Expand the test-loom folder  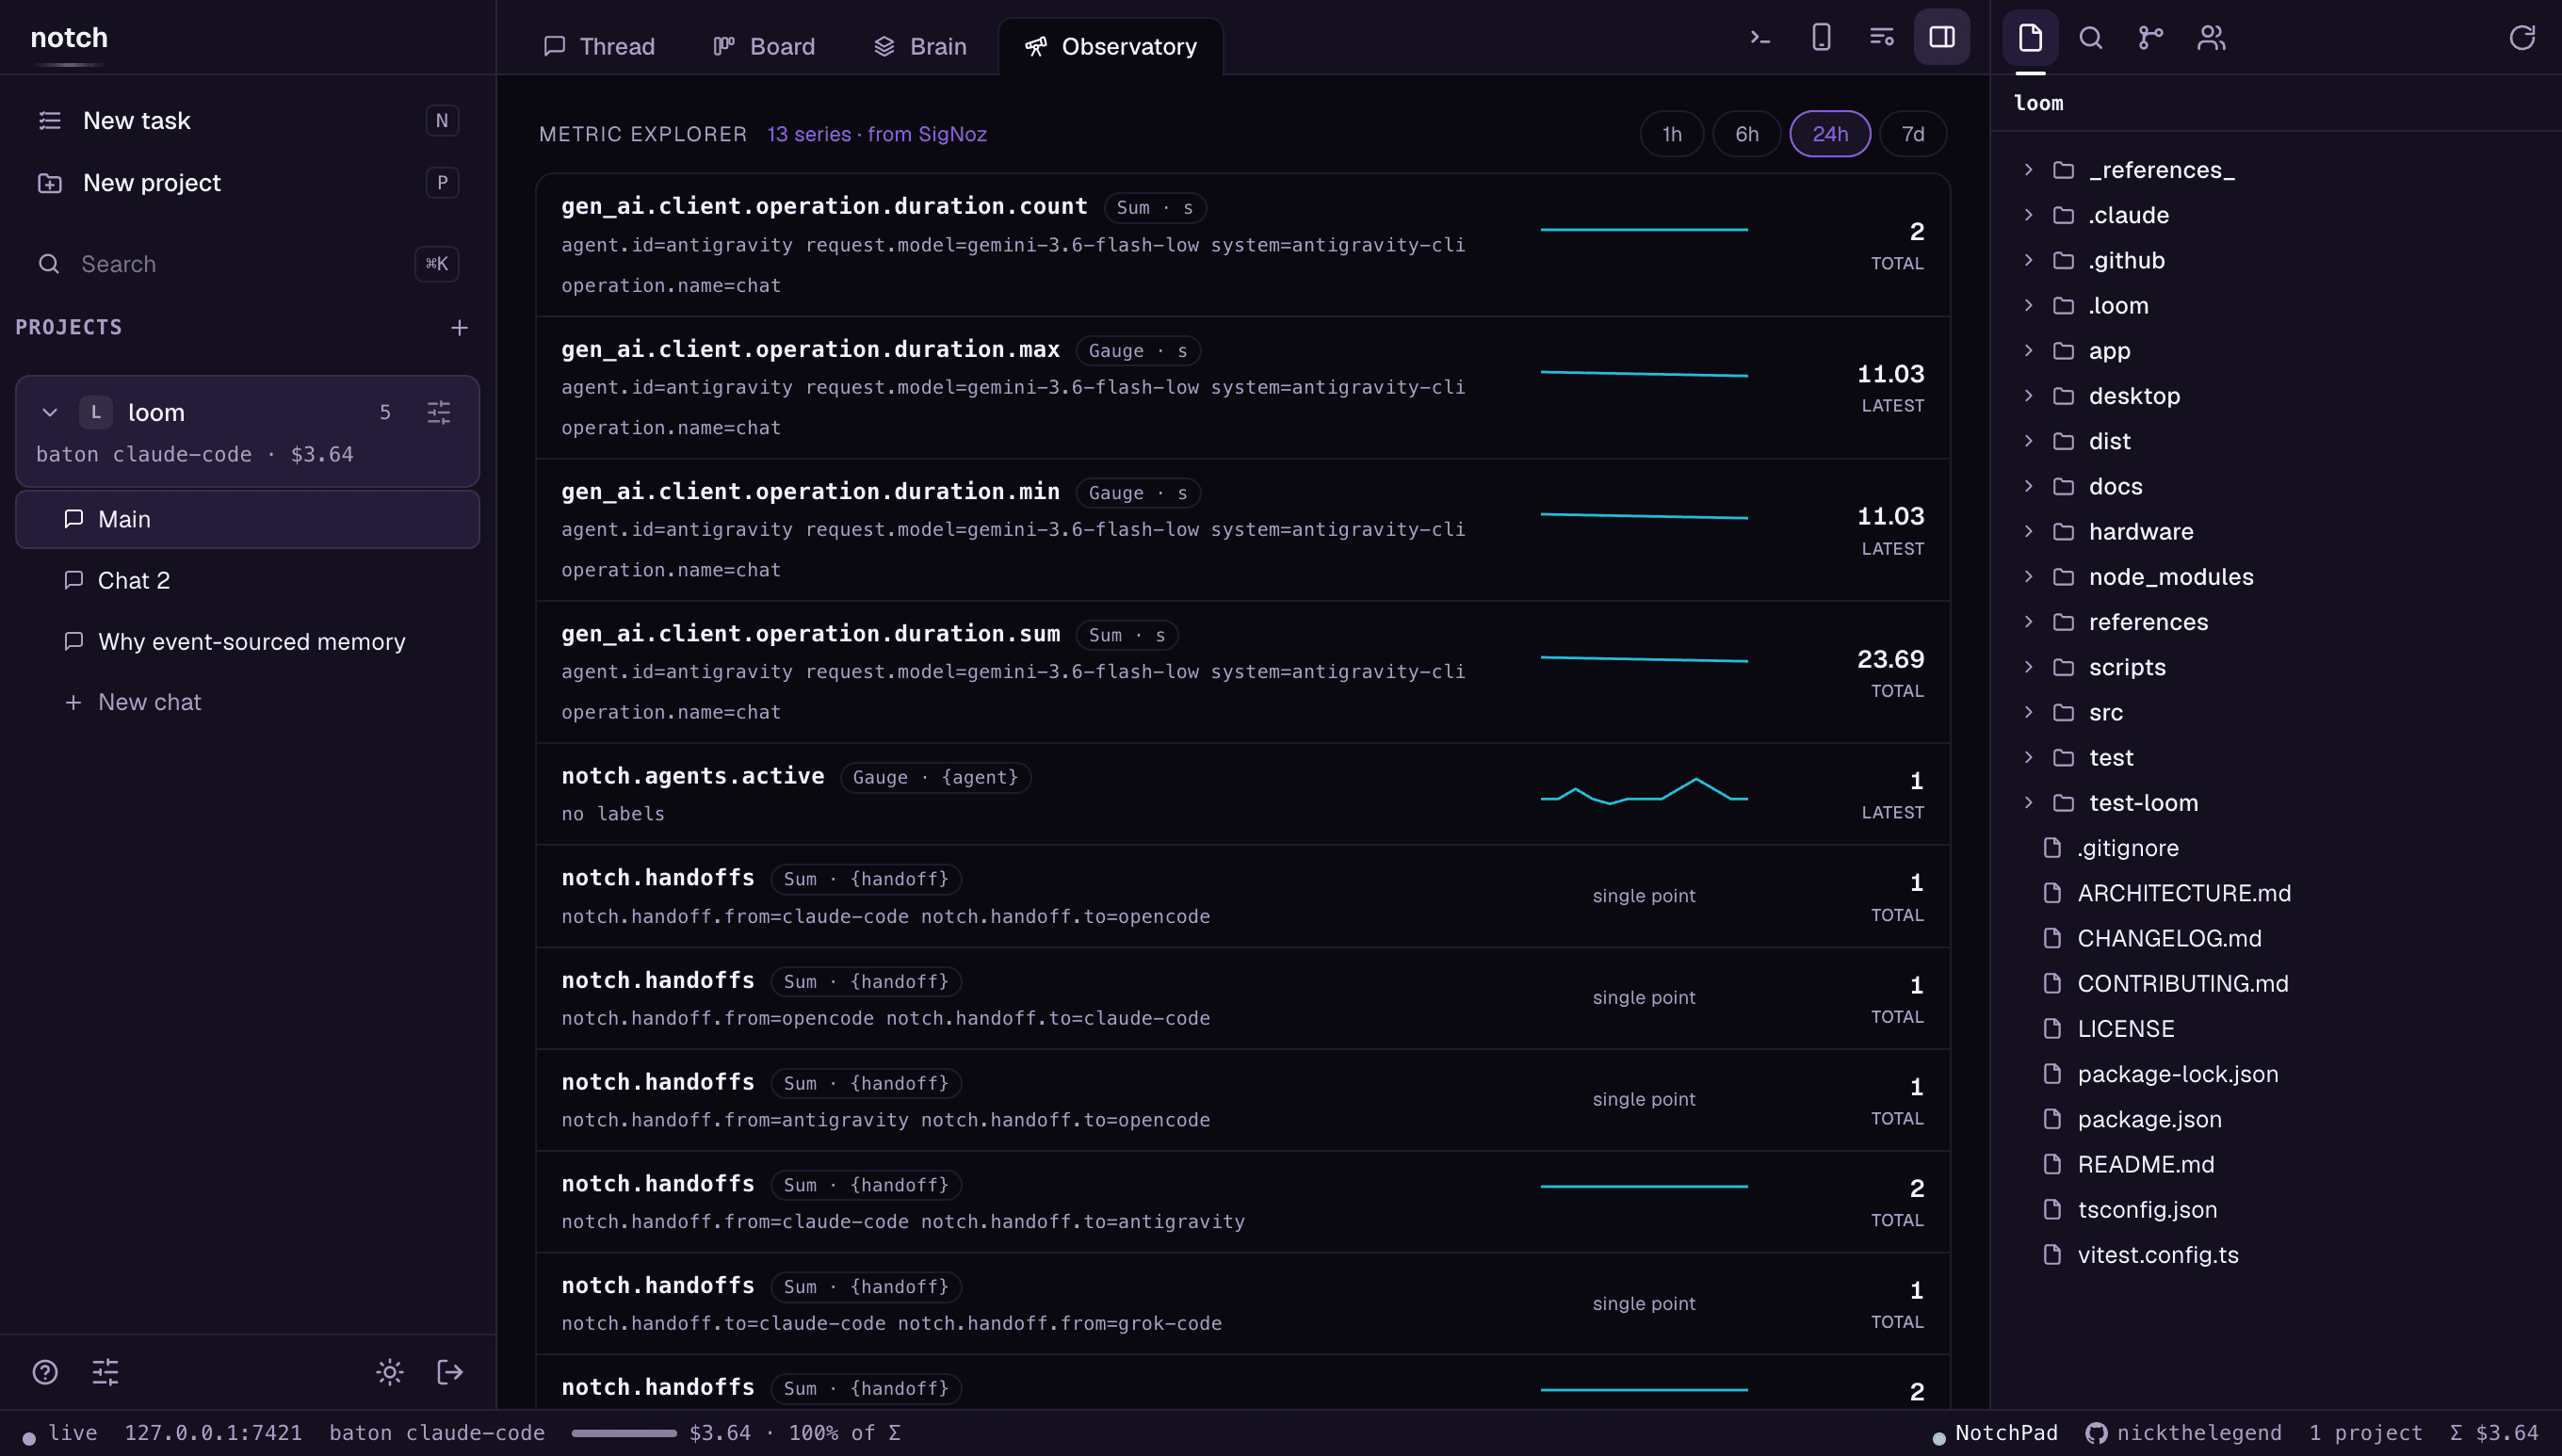coord(2028,803)
